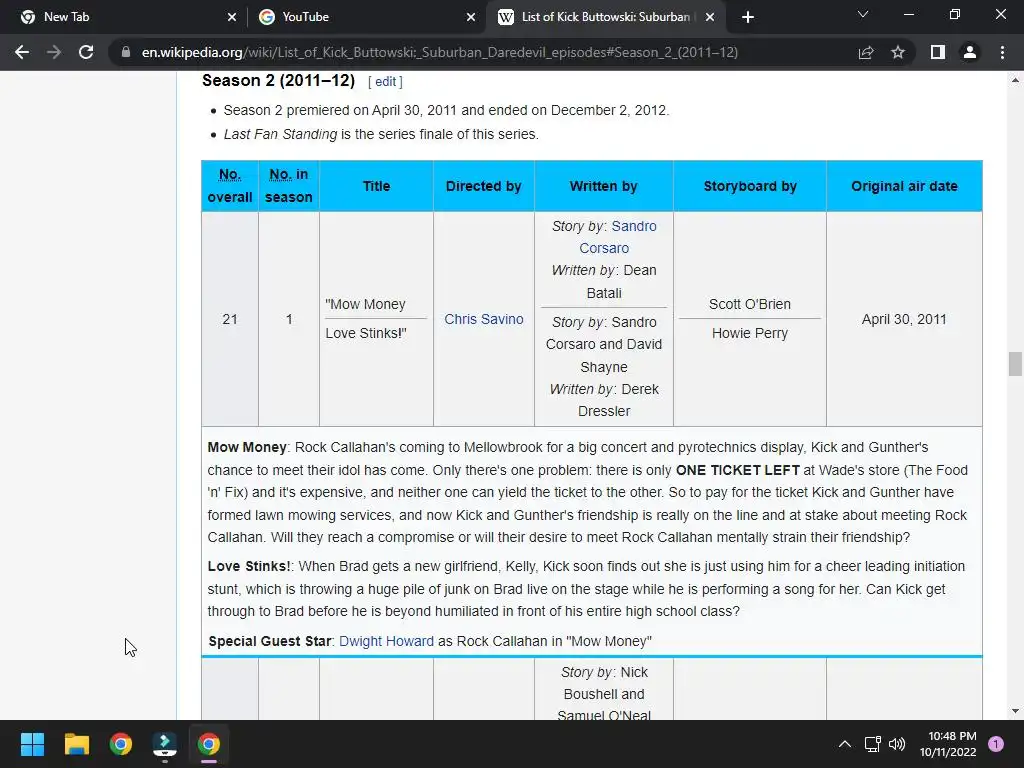Open the volume control in tray
1024x768 pixels.
pyautogui.click(x=897, y=744)
